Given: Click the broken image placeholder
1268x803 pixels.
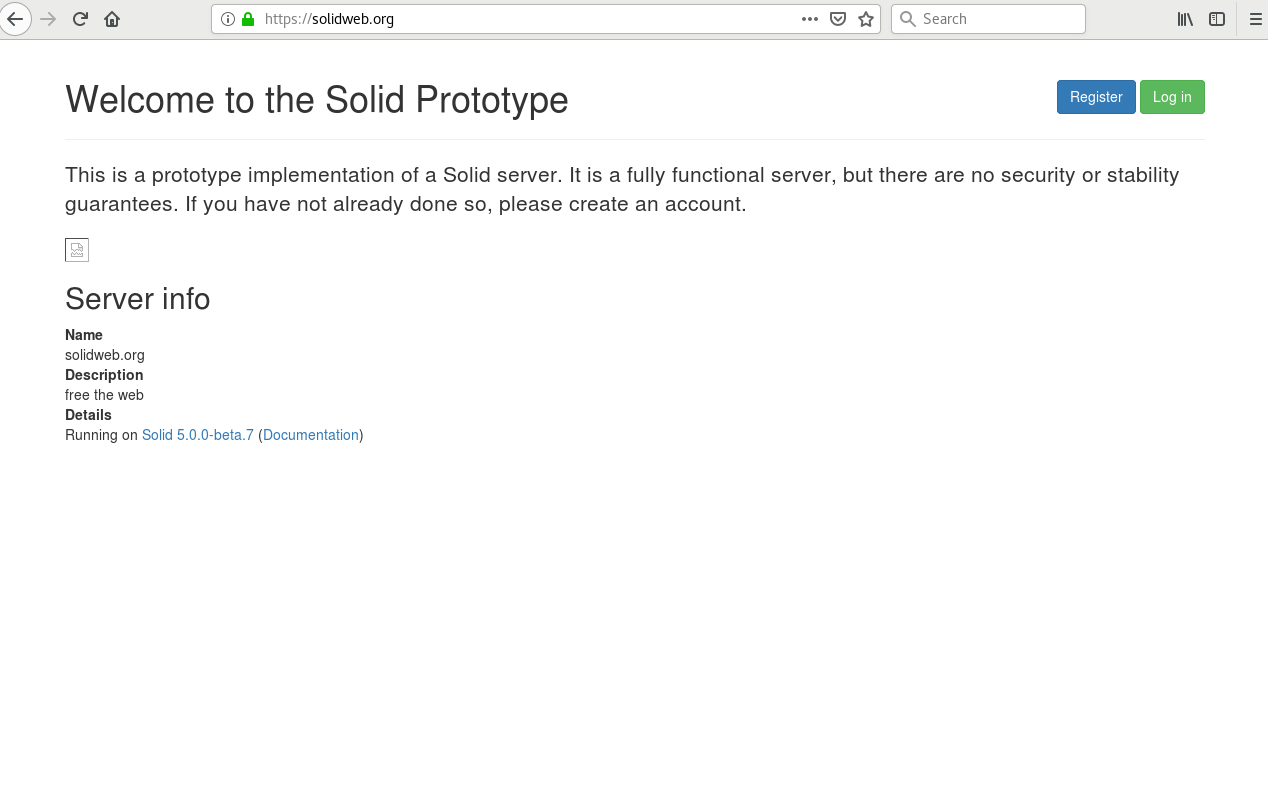Looking at the screenshot, I should pos(77,250).
